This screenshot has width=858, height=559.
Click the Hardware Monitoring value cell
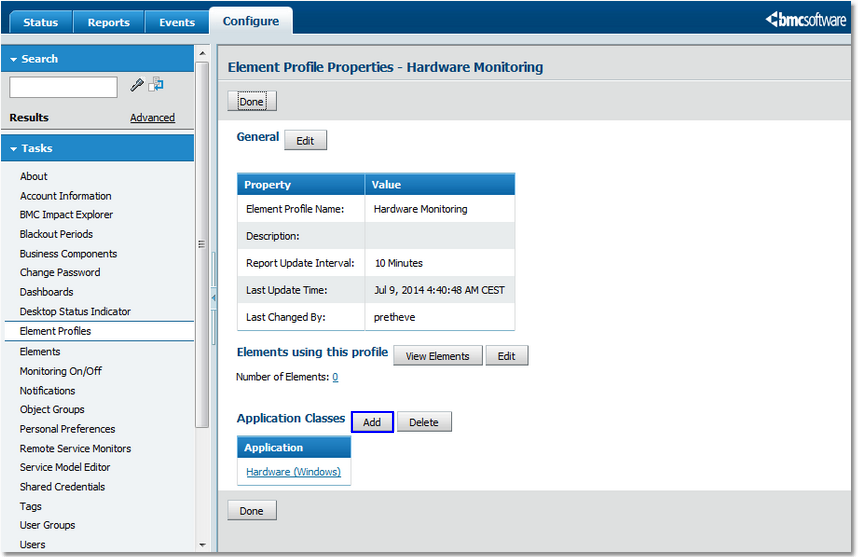click(x=440, y=209)
